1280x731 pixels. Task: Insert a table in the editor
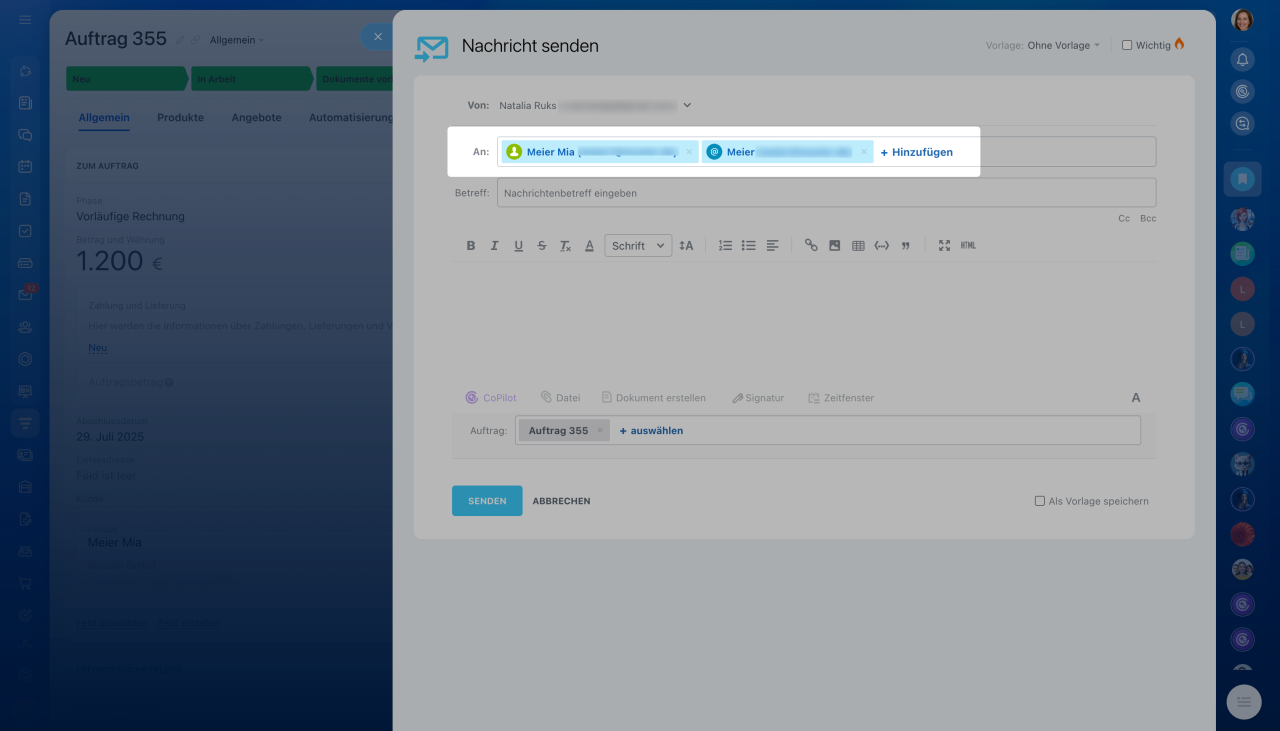(x=858, y=246)
